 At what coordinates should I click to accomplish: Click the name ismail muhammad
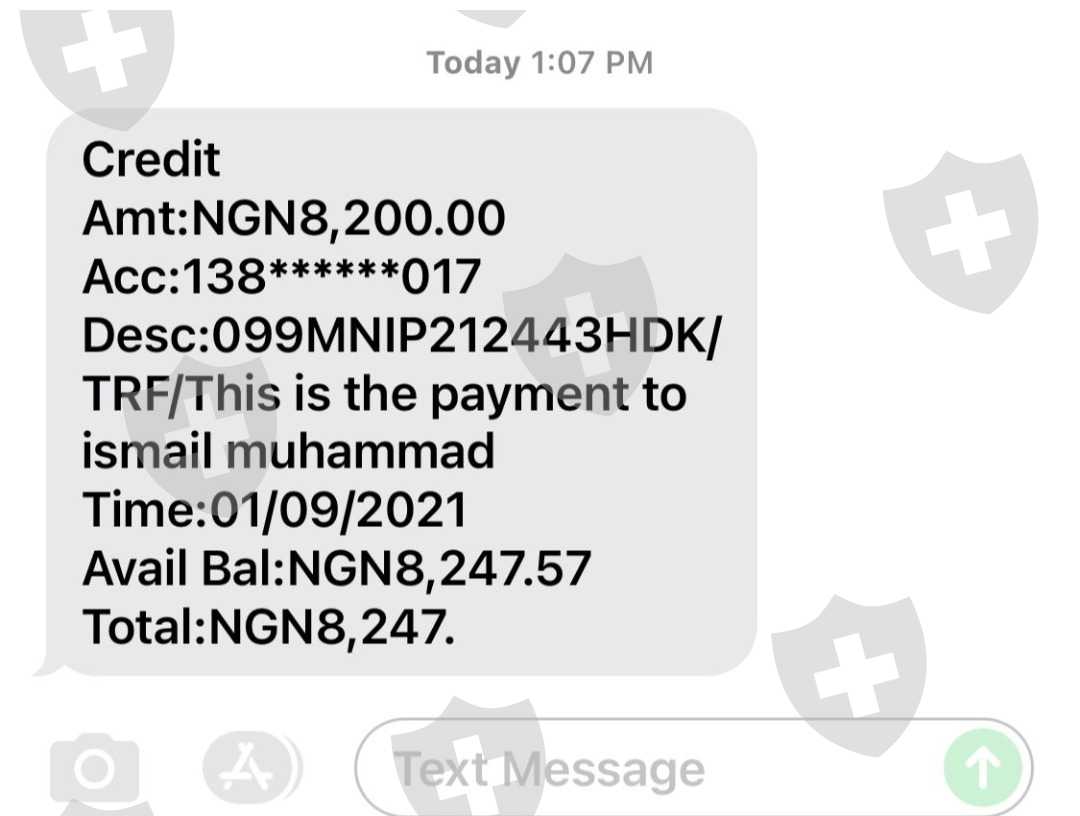pos(288,452)
